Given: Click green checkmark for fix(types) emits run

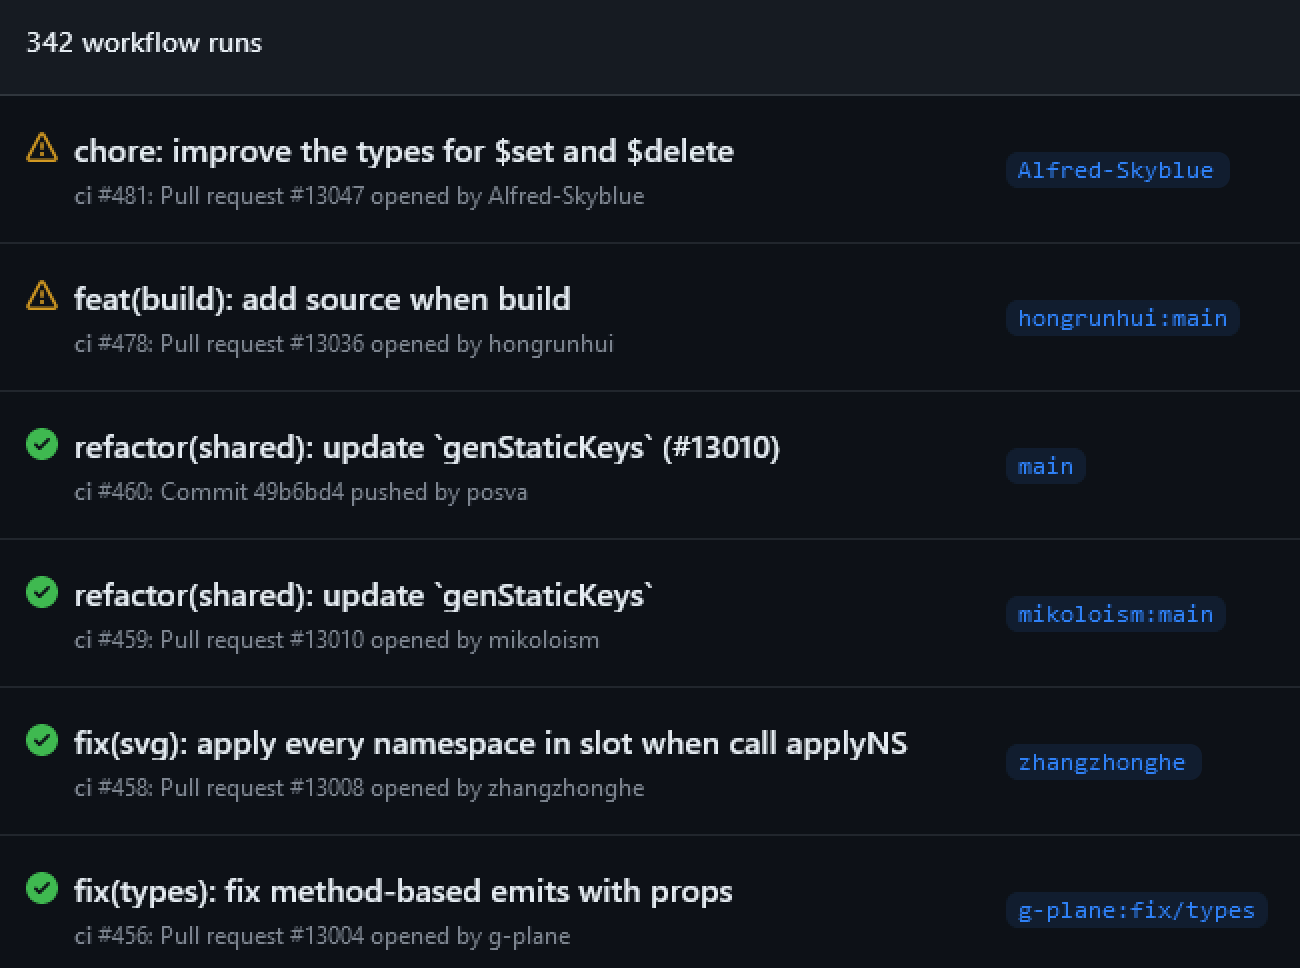Looking at the screenshot, I should (x=42, y=888).
